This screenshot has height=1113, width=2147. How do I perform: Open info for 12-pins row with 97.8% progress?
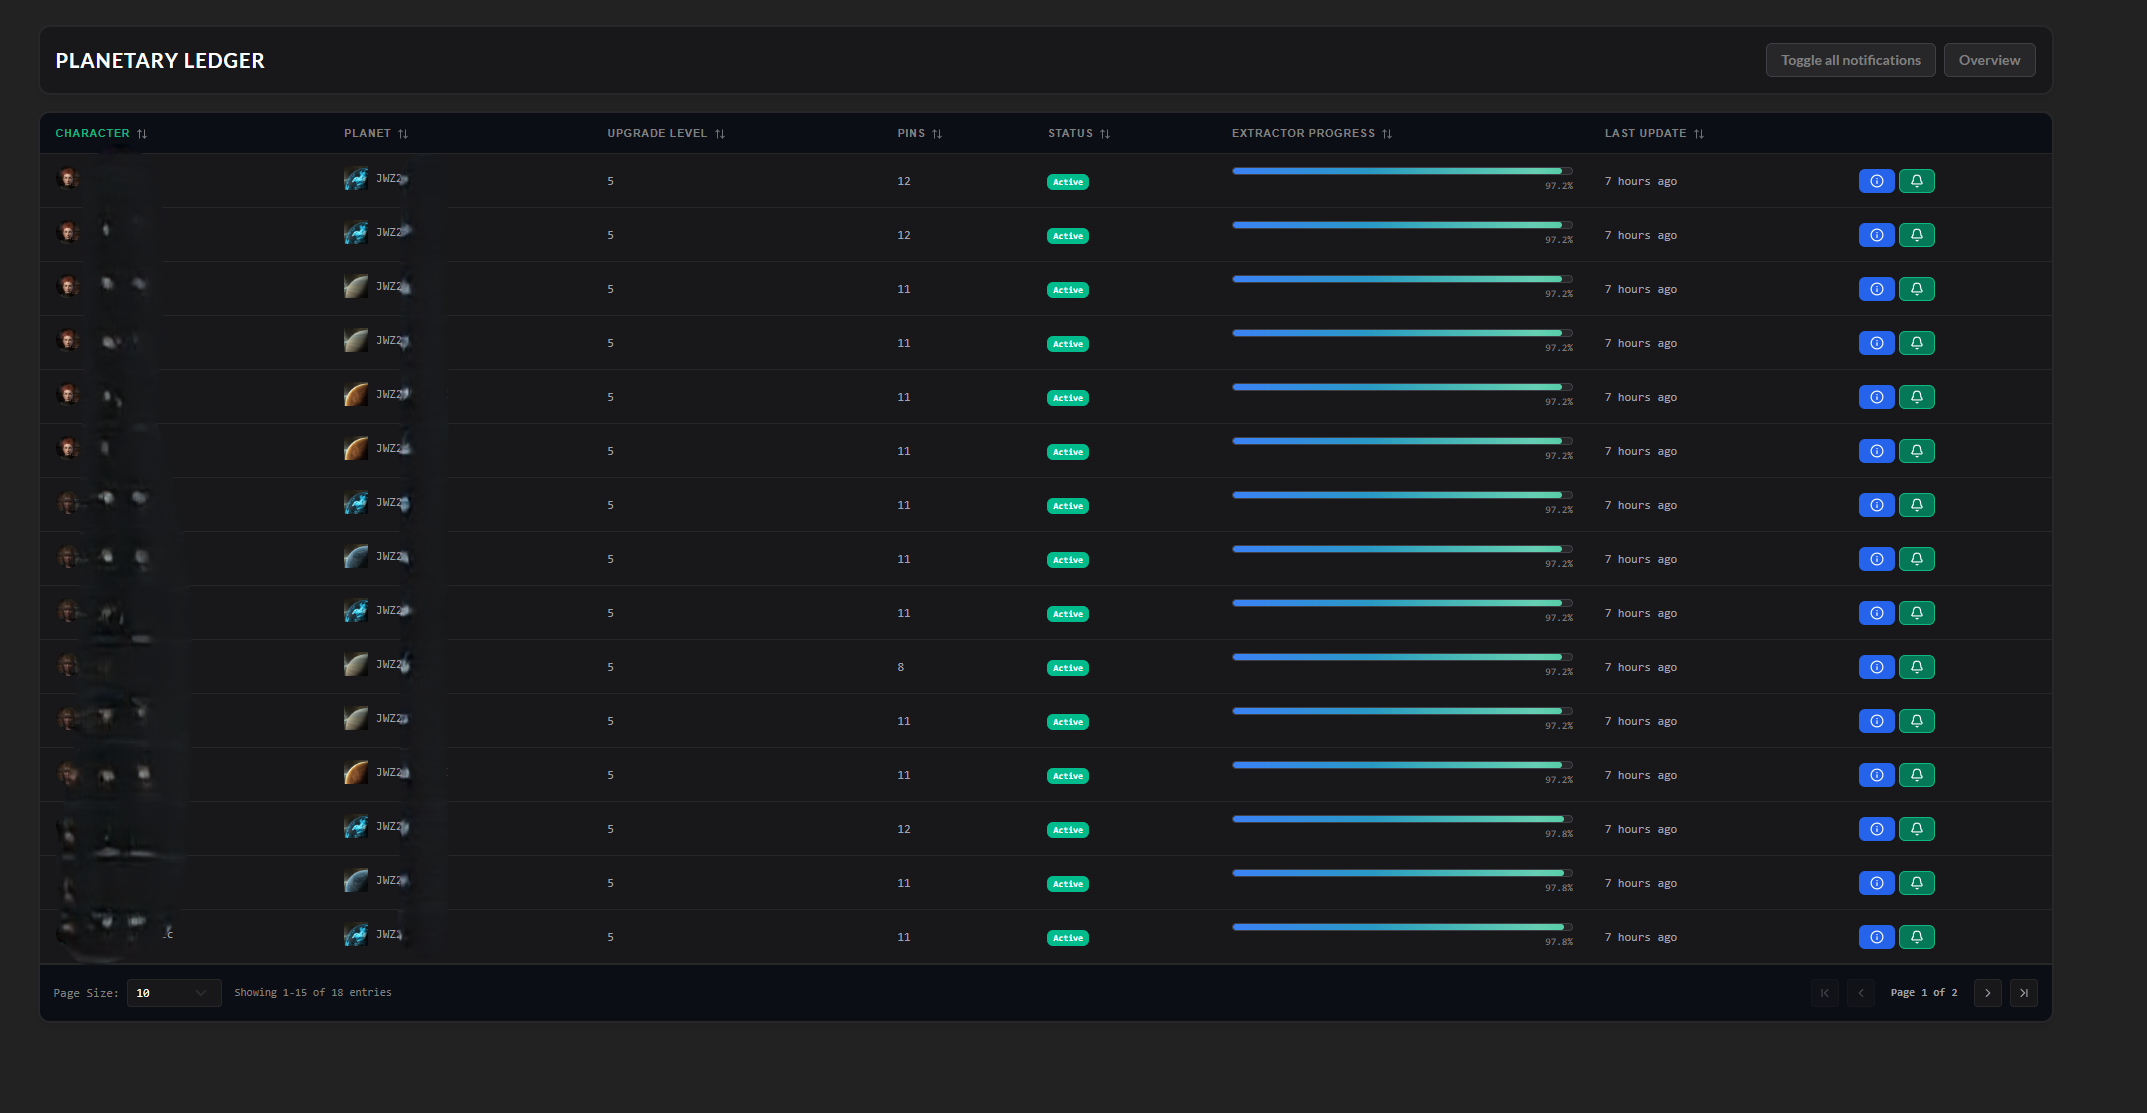tap(1876, 829)
